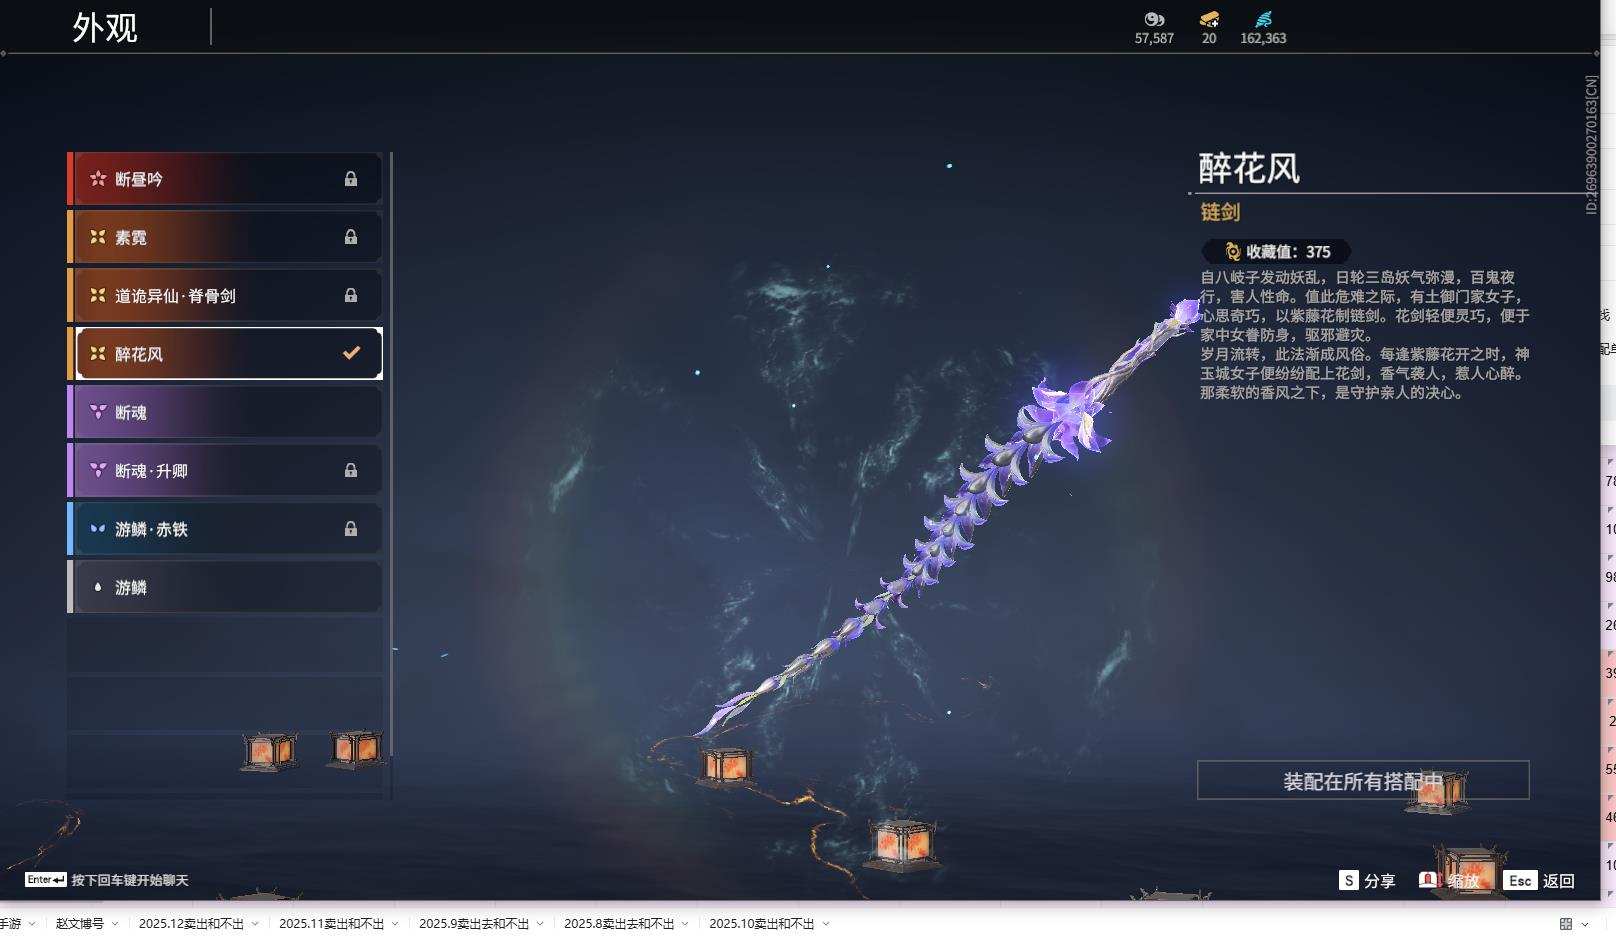Select the 游鳞 skin
The image size is (1616, 939).
click(225, 587)
